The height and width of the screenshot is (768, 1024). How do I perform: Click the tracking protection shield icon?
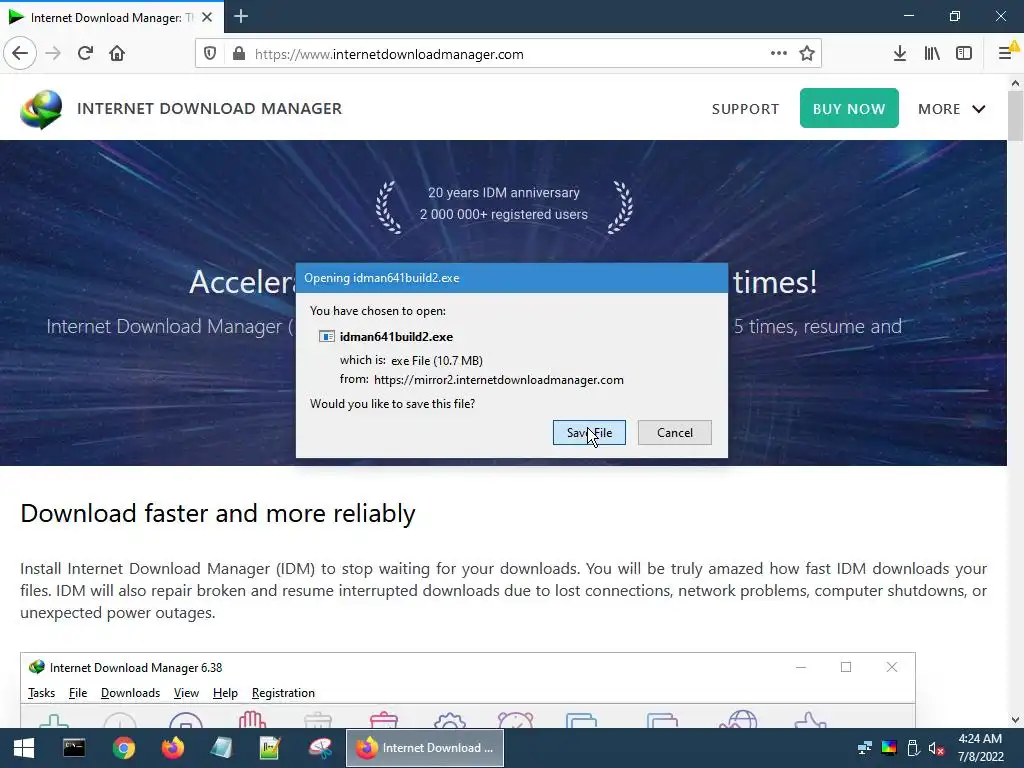click(x=210, y=54)
